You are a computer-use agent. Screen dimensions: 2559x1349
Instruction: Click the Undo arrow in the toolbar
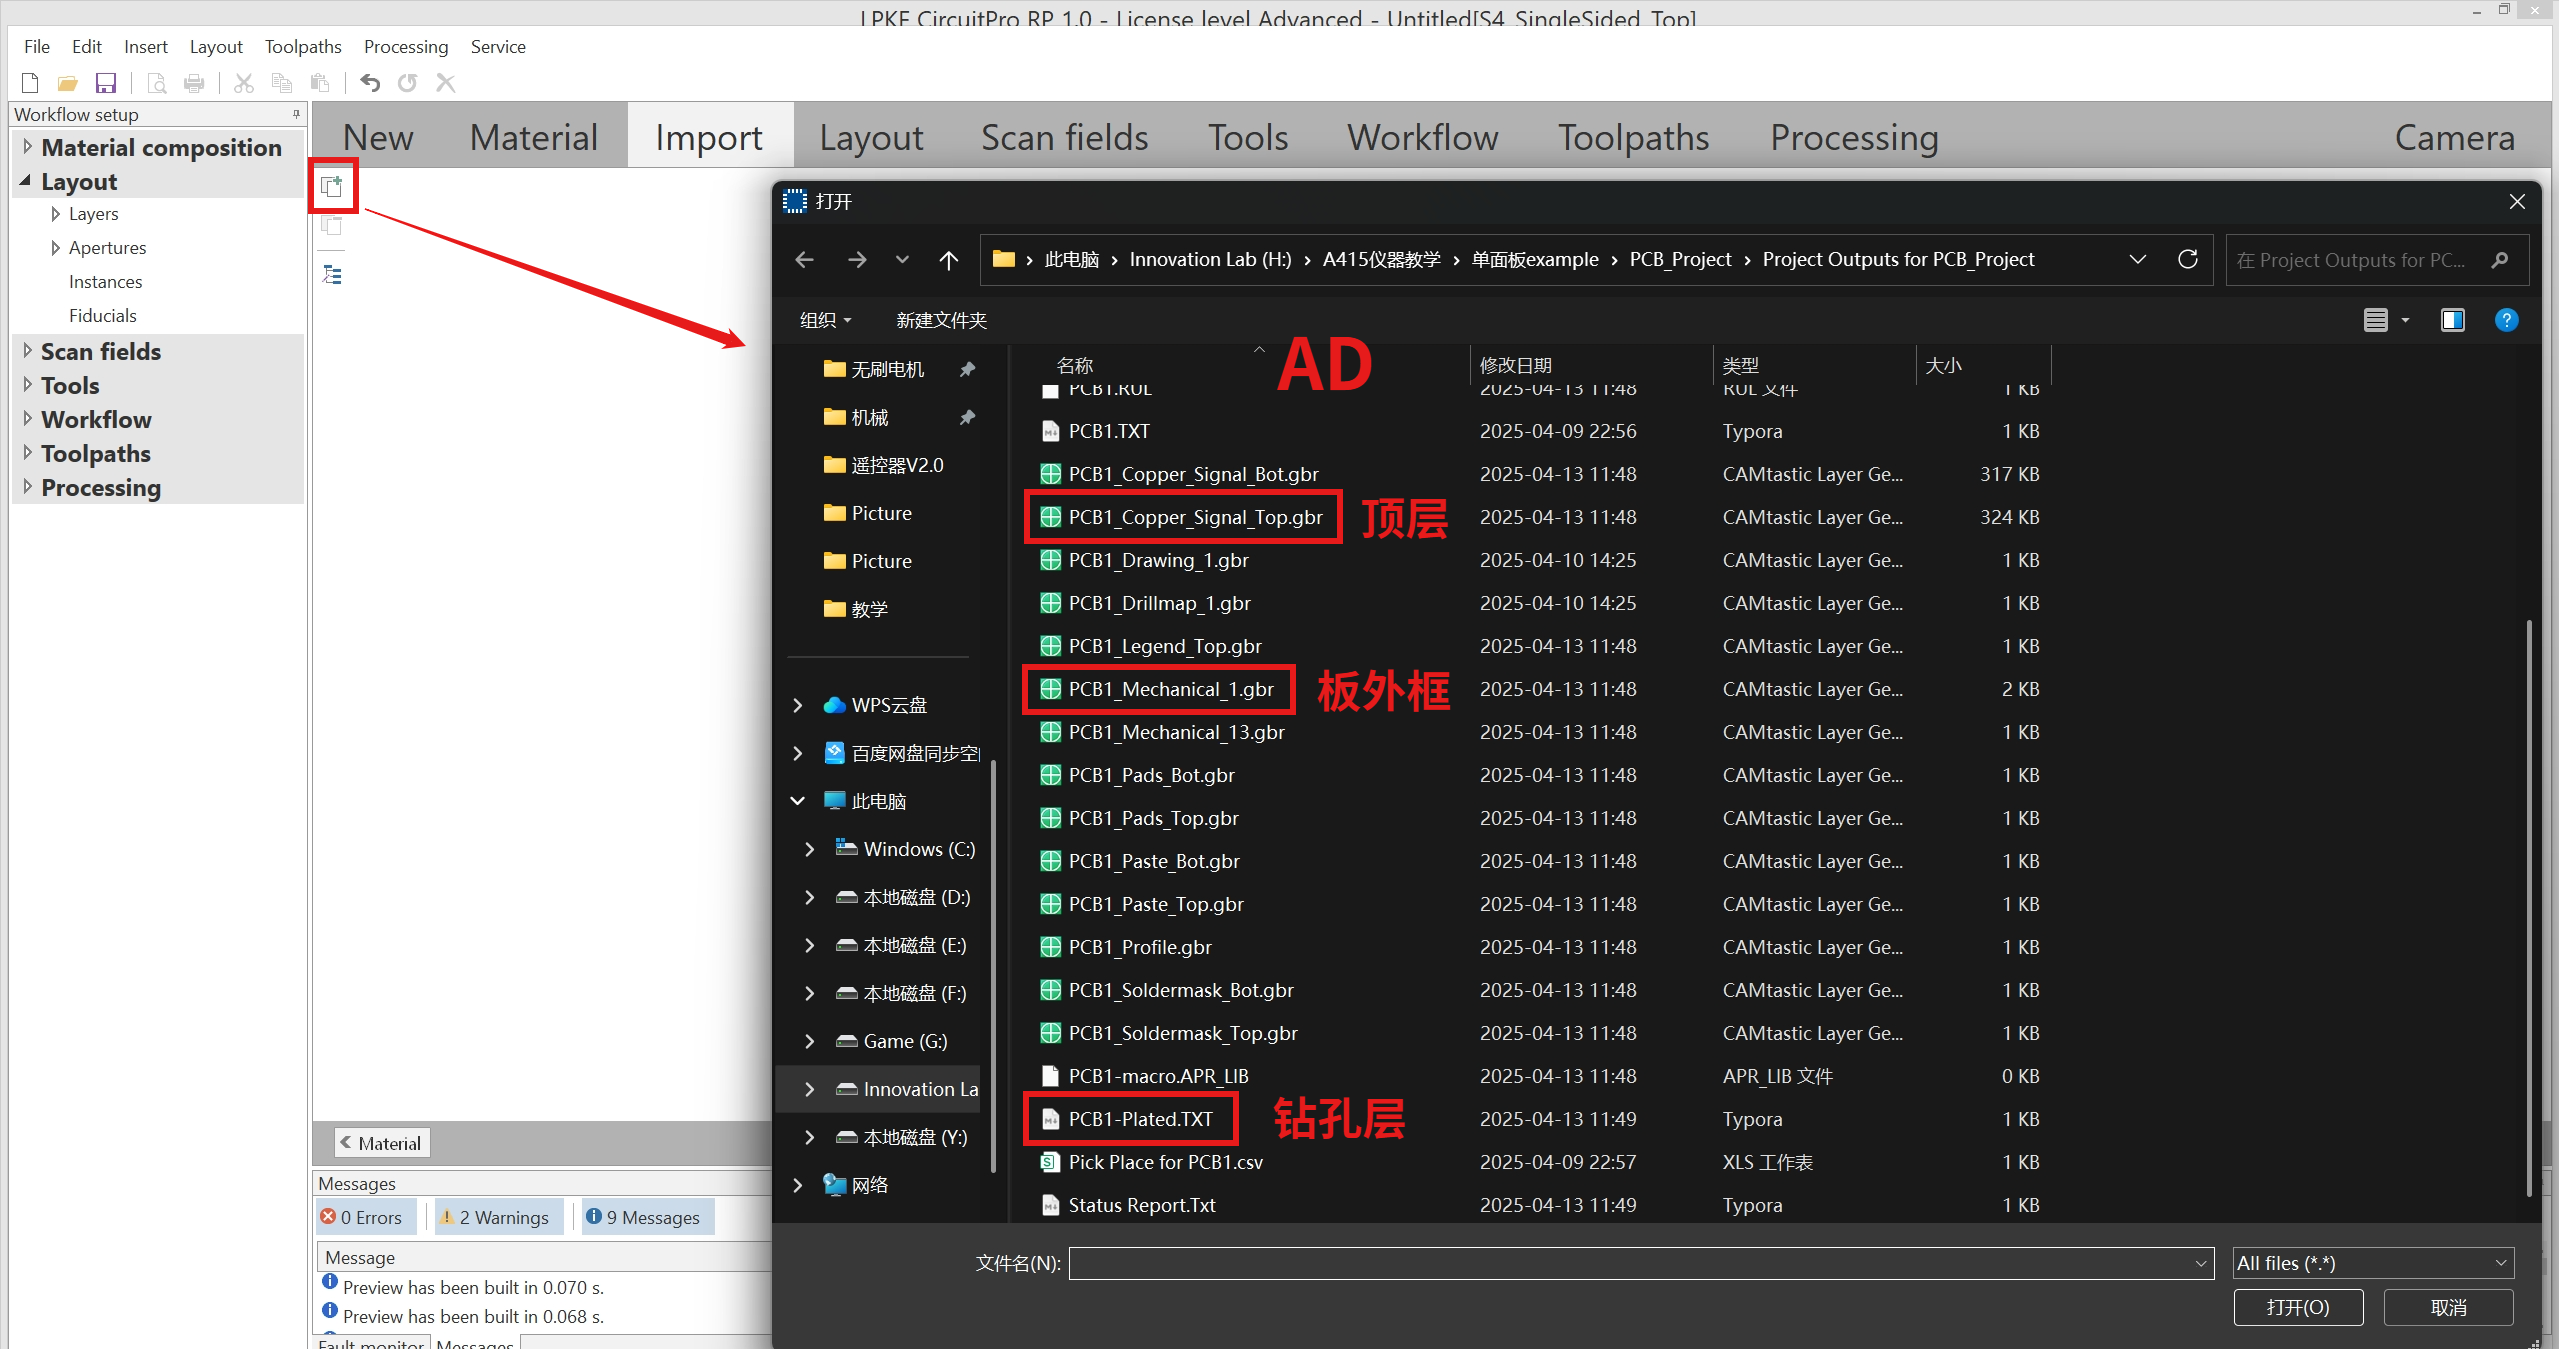[370, 83]
